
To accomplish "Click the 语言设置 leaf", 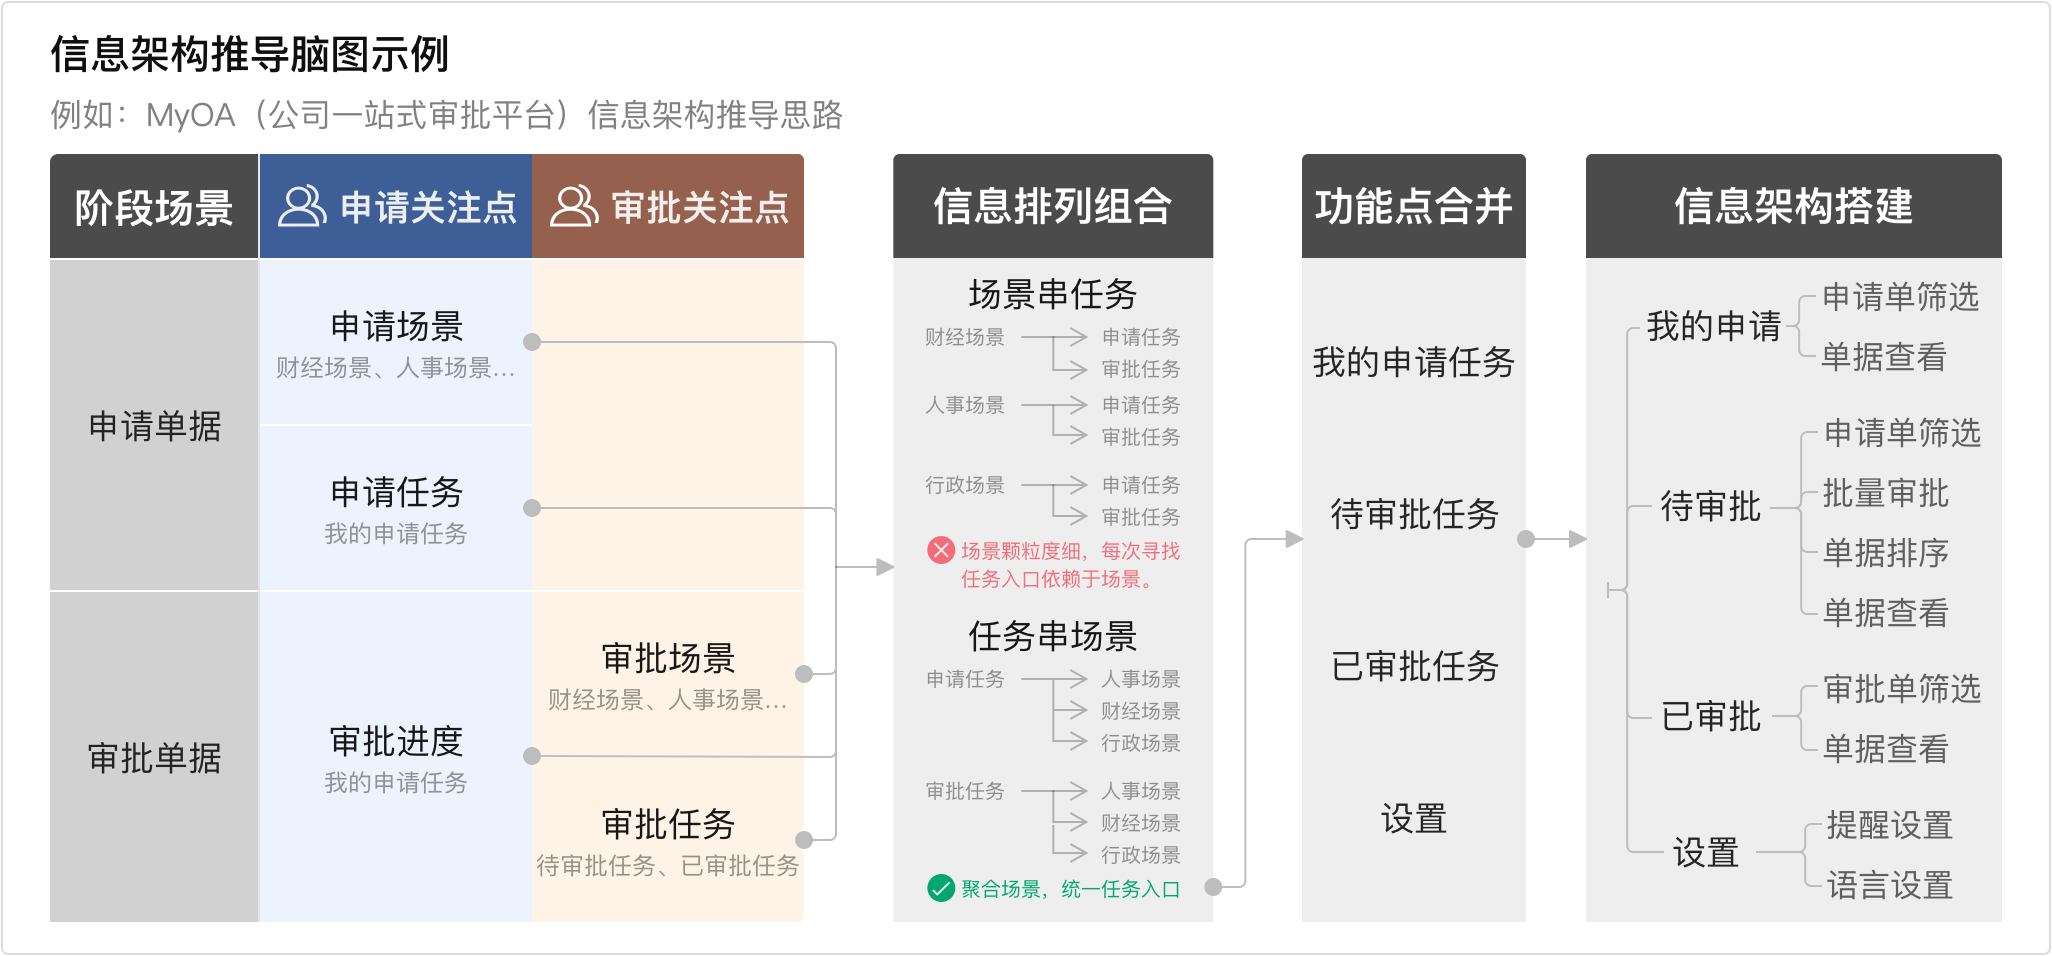I will 1890,885.
